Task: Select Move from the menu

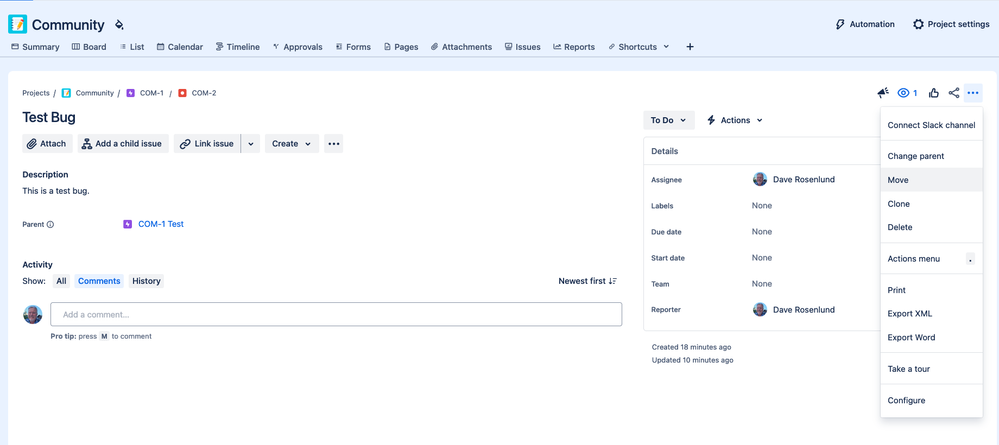Action: click(931, 180)
